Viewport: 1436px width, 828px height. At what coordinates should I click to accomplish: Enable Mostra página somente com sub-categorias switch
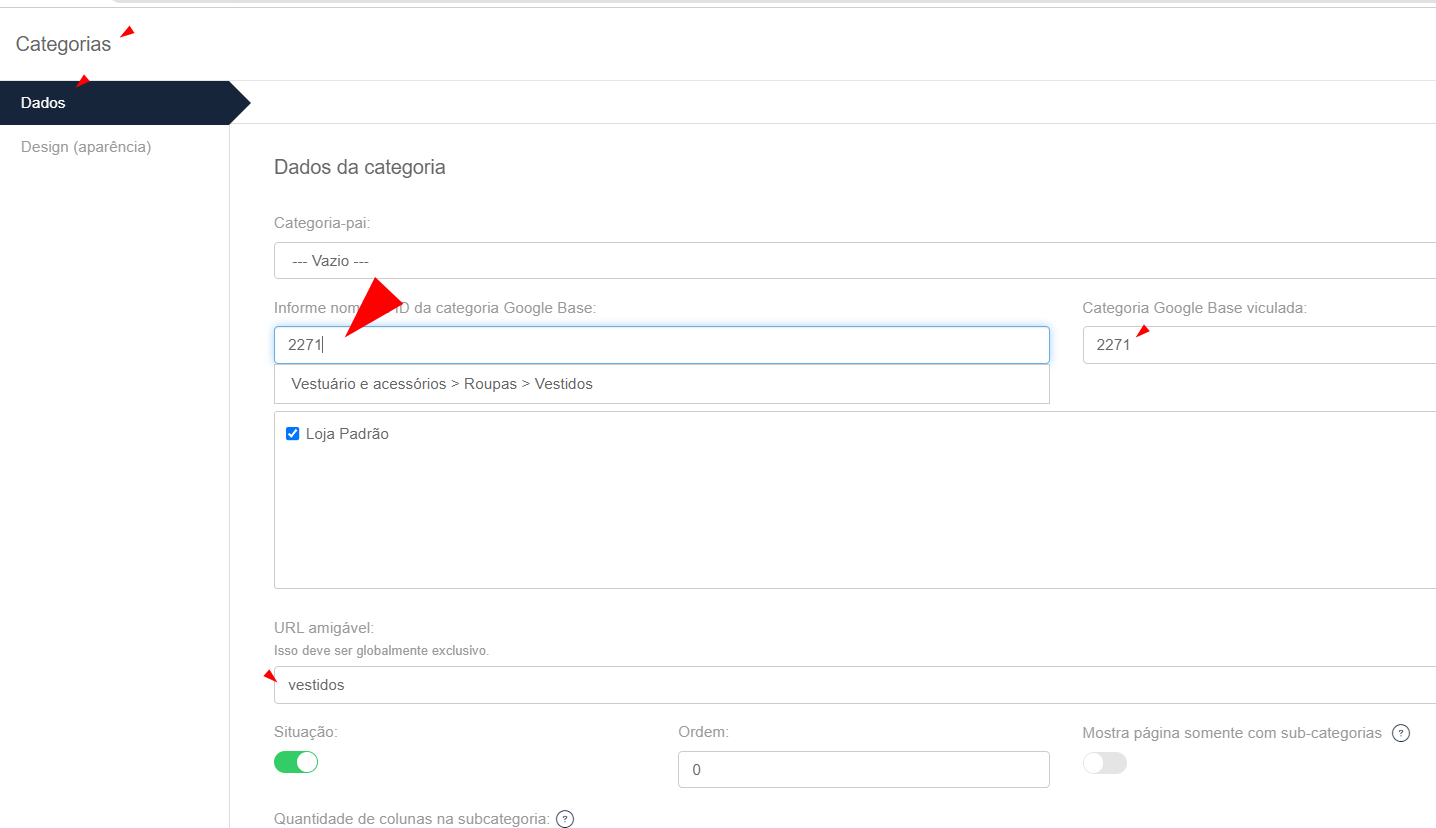point(1105,763)
